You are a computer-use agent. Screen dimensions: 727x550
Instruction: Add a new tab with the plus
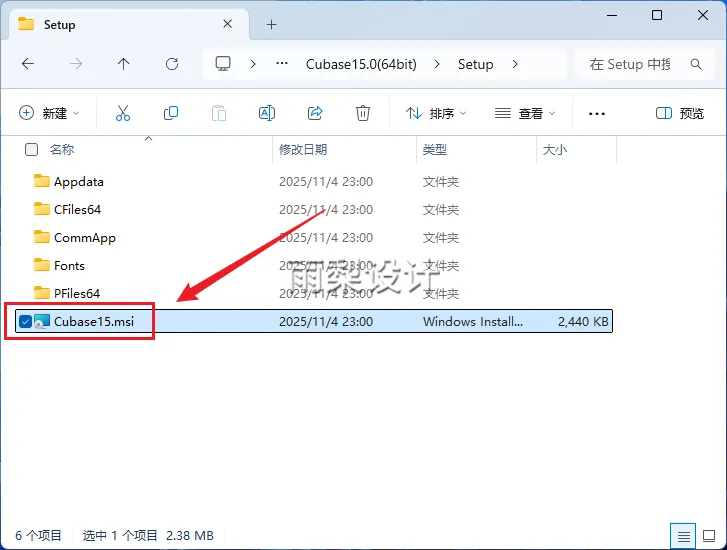point(272,25)
